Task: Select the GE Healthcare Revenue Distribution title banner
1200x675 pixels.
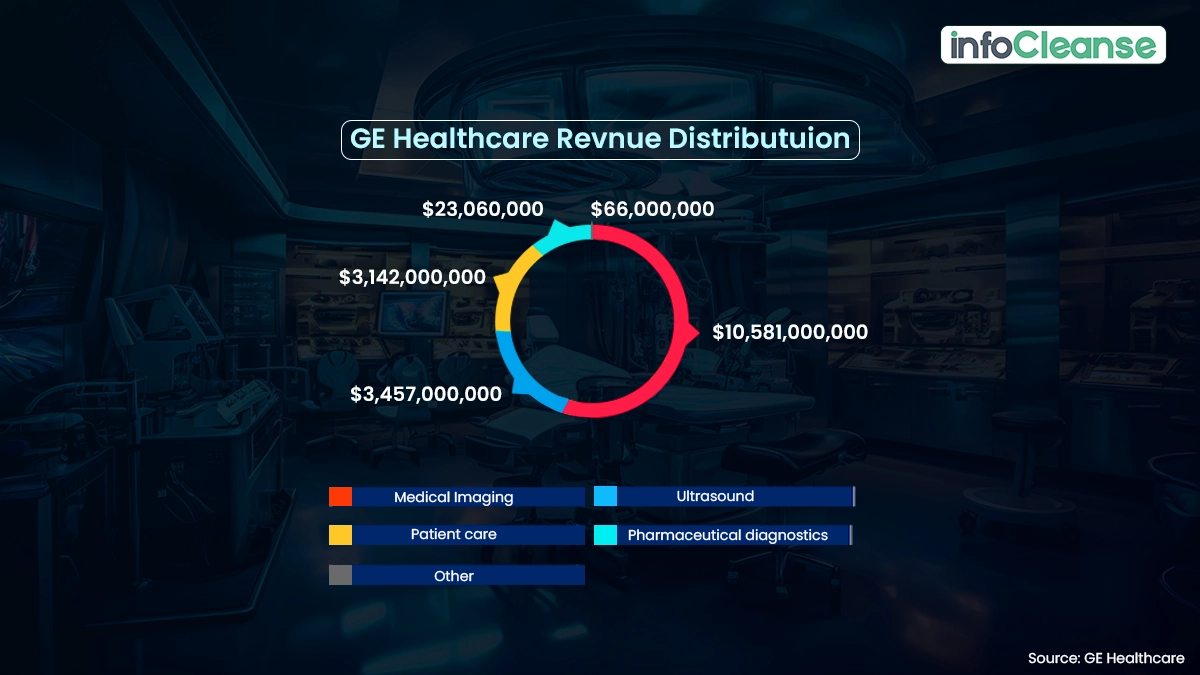Action: click(600, 139)
